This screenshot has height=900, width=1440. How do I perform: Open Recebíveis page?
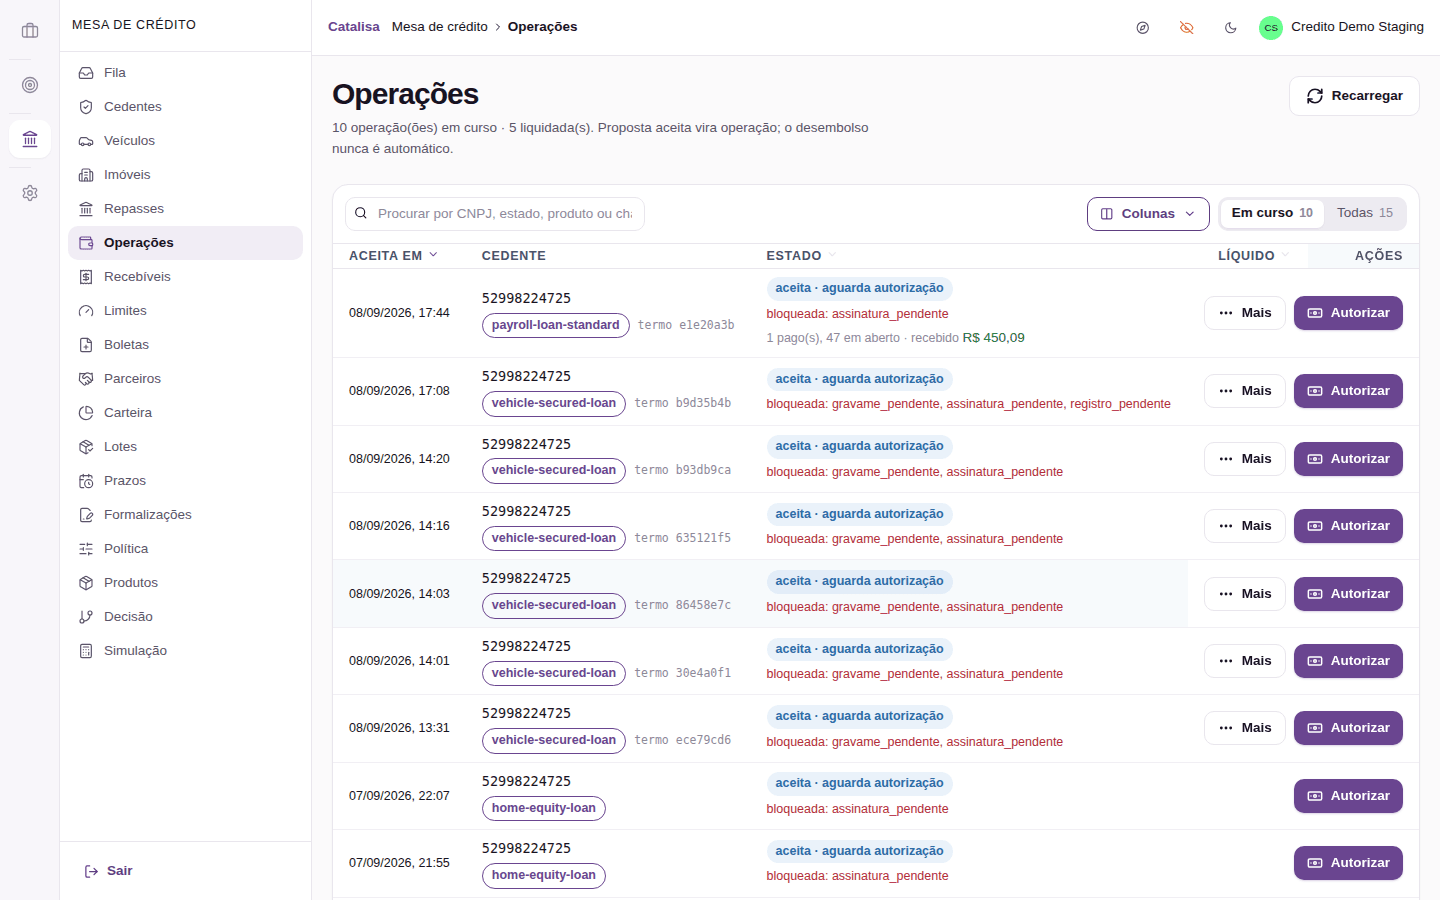pyautogui.click(x=185, y=277)
